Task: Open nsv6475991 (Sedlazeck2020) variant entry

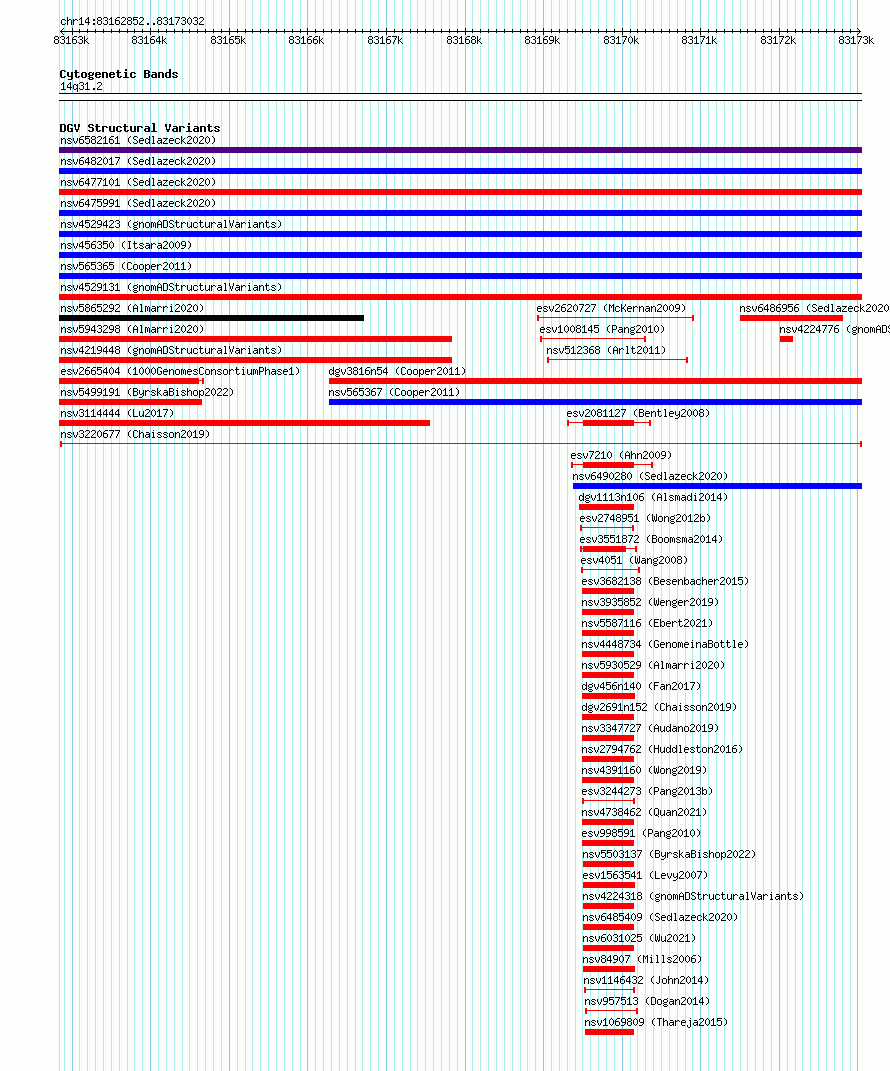Action: [138, 204]
